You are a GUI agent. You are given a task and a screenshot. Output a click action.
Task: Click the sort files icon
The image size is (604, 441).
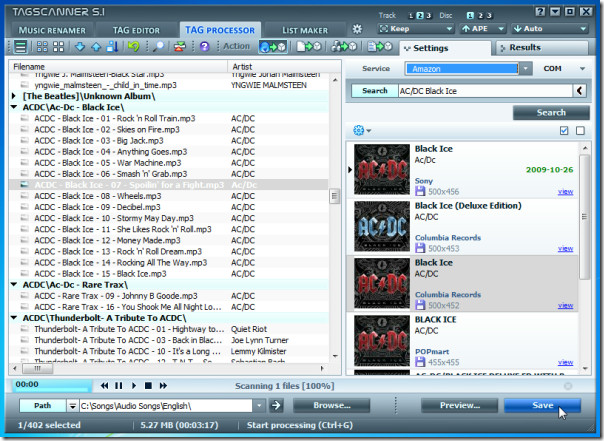click(x=112, y=47)
